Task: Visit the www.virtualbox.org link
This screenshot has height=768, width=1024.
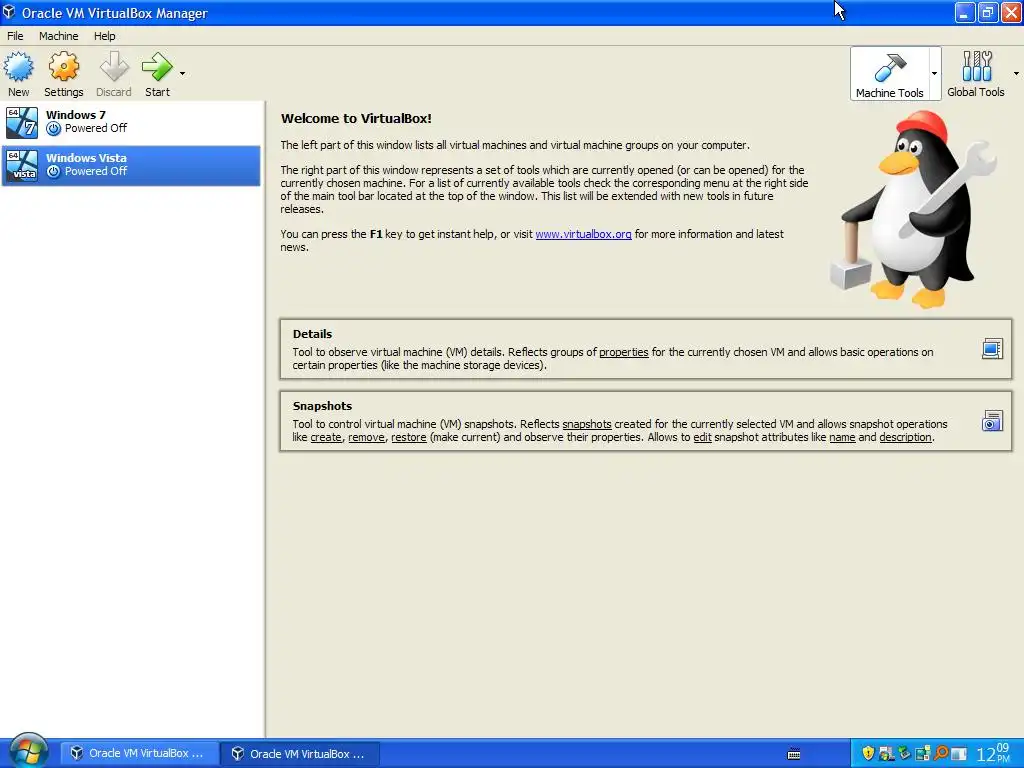Action: [583, 234]
